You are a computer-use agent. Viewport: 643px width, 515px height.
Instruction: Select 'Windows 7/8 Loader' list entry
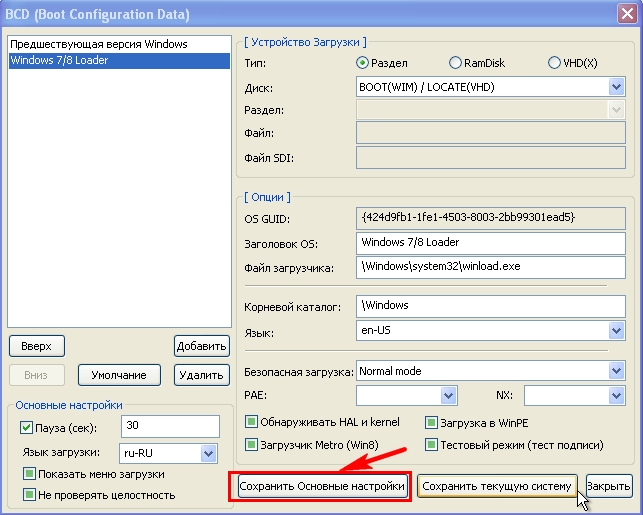coord(59,60)
